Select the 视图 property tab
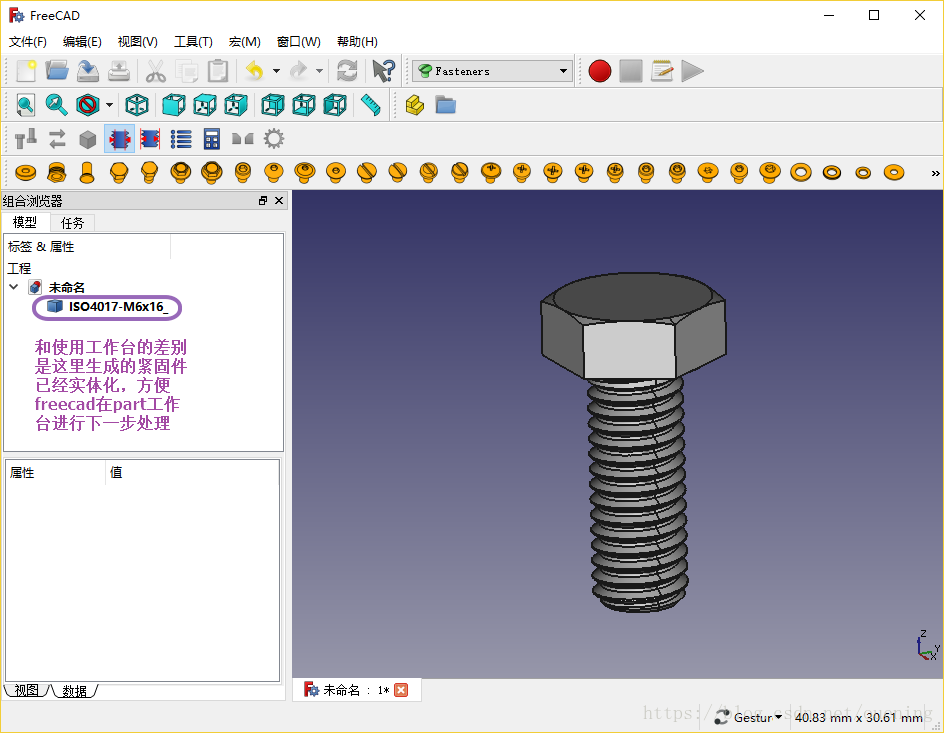Viewport: 944px width, 733px height. click(26, 690)
